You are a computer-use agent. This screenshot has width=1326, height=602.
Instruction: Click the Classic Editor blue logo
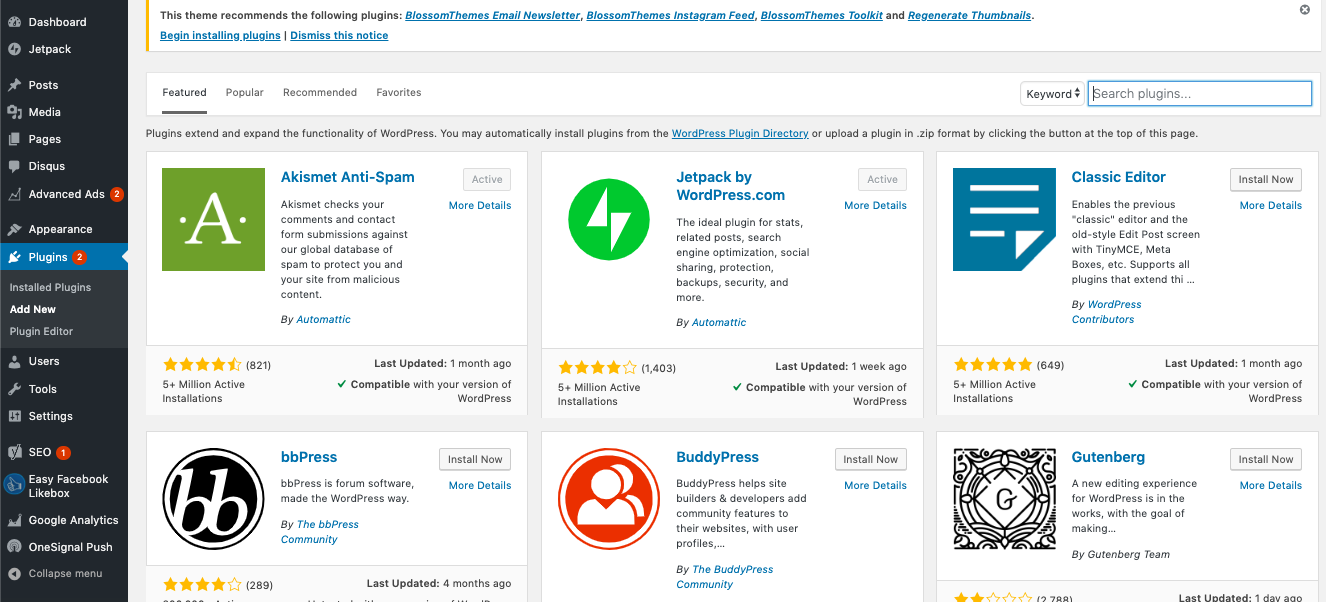tap(1004, 219)
